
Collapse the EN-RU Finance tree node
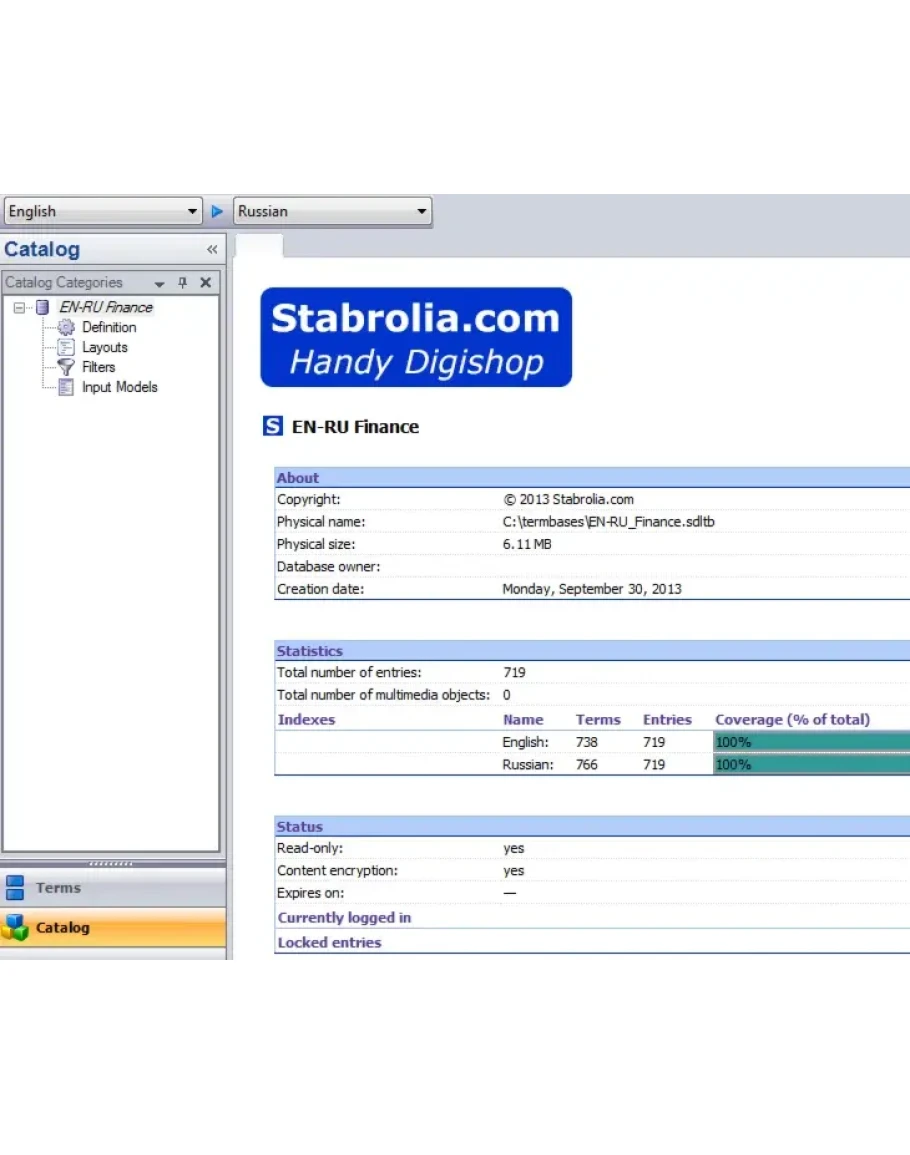(19, 307)
